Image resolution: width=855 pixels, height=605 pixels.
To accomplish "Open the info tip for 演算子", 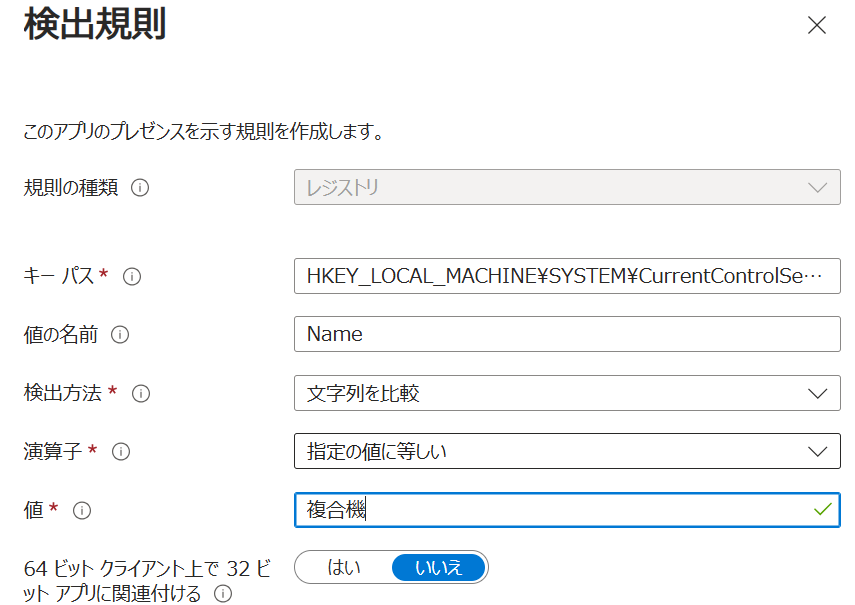I will pyautogui.click(x=121, y=452).
